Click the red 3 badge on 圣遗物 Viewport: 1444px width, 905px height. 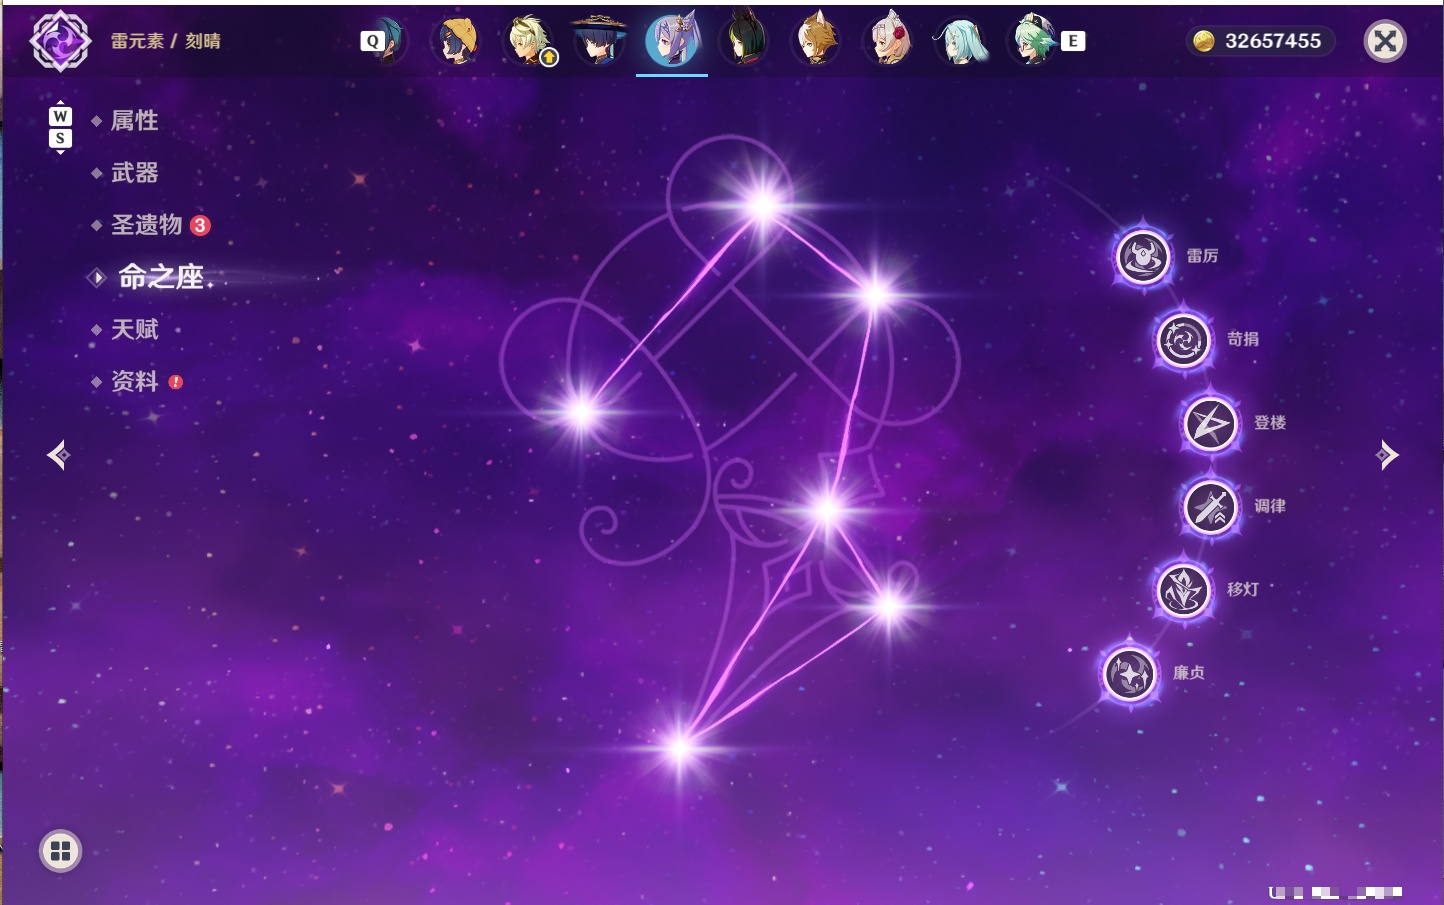pyautogui.click(x=200, y=225)
